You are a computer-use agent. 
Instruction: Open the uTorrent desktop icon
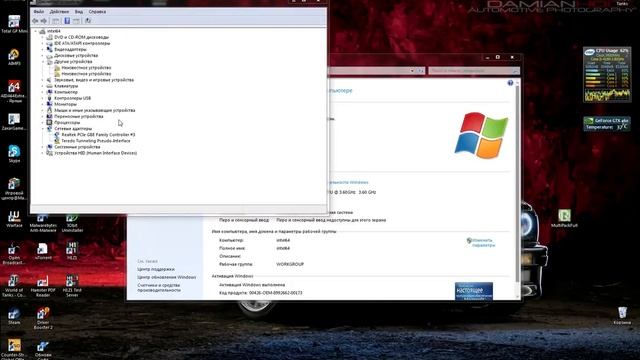pyautogui.click(x=43, y=251)
